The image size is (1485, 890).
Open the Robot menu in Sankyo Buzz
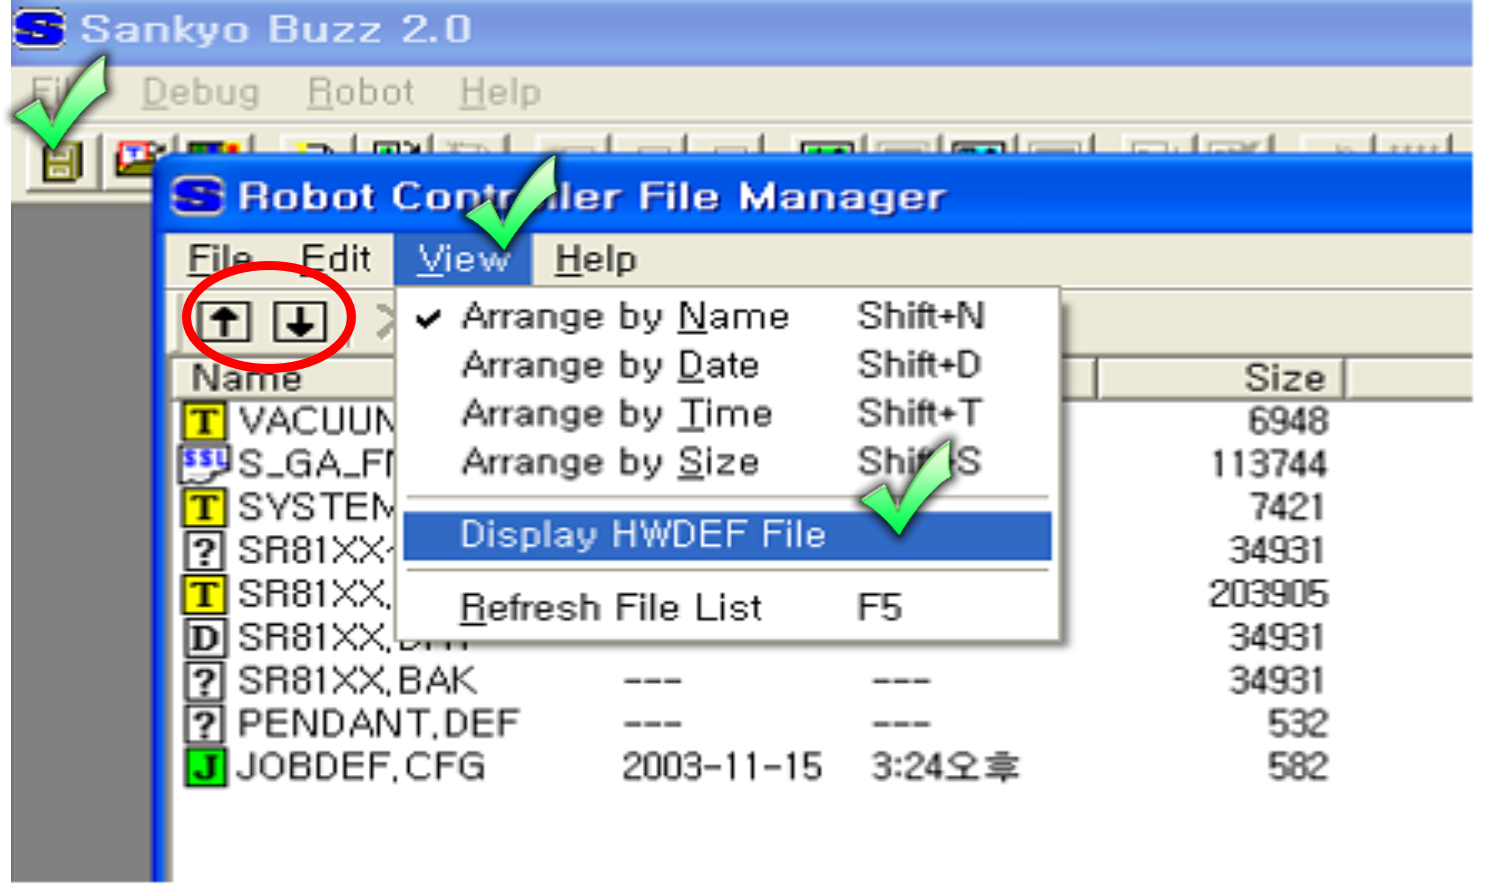(x=360, y=92)
